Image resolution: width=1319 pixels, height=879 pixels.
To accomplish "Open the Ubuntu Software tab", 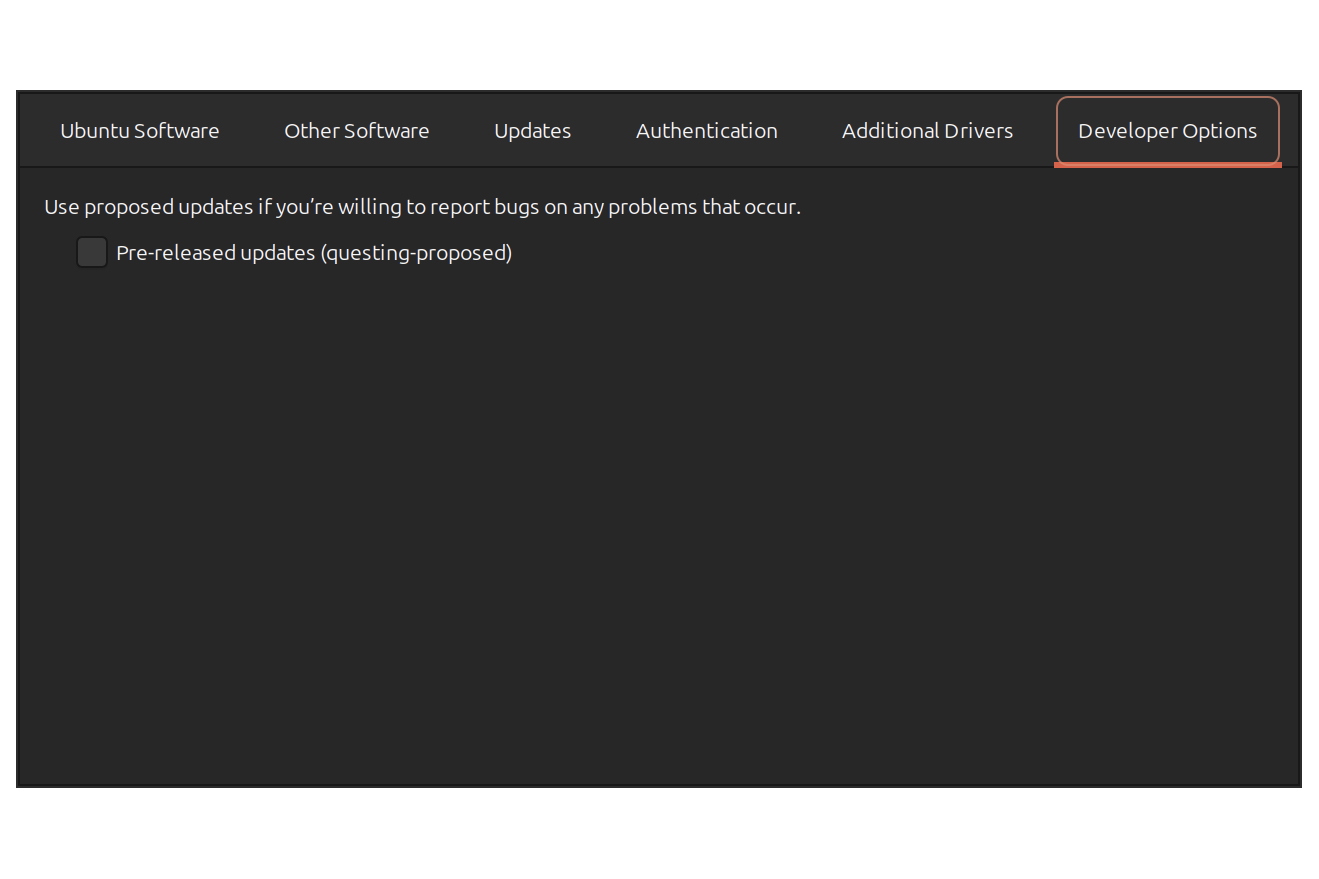I will coord(139,131).
